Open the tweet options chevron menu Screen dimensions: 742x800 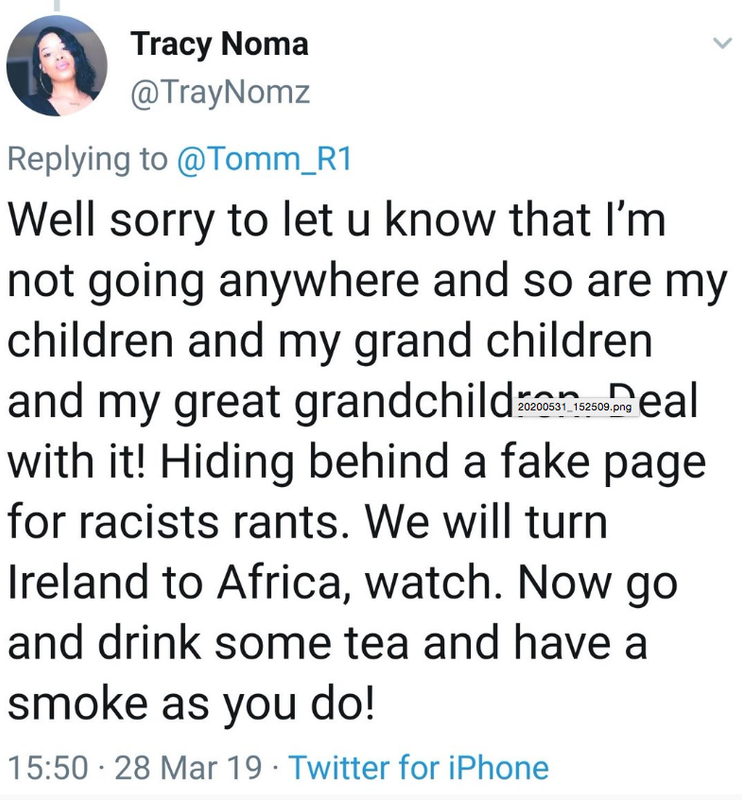coord(722,43)
